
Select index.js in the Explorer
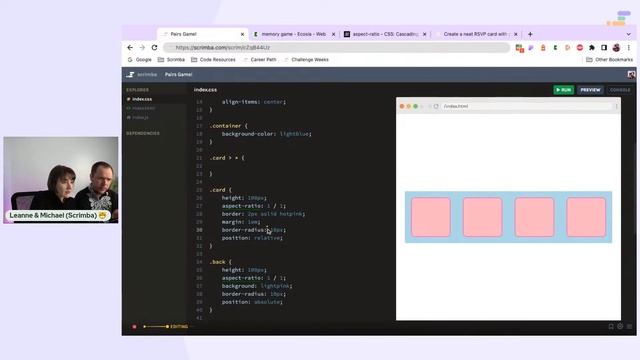(140, 117)
